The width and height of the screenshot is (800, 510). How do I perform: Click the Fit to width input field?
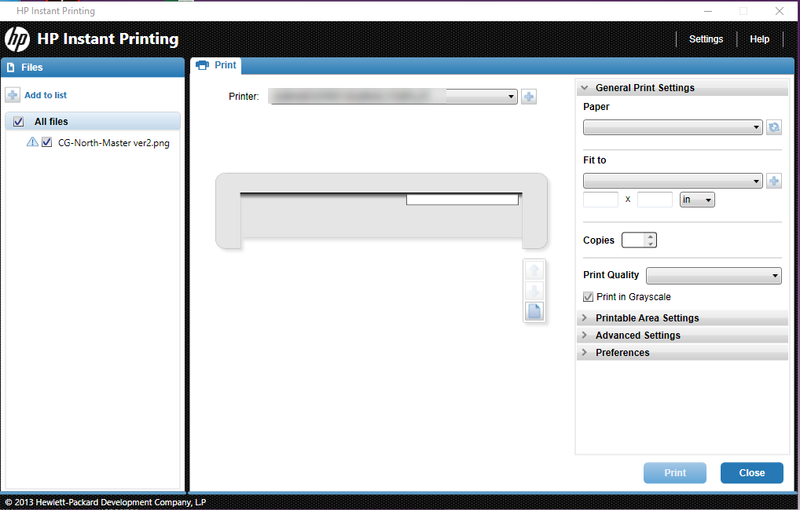(x=601, y=199)
